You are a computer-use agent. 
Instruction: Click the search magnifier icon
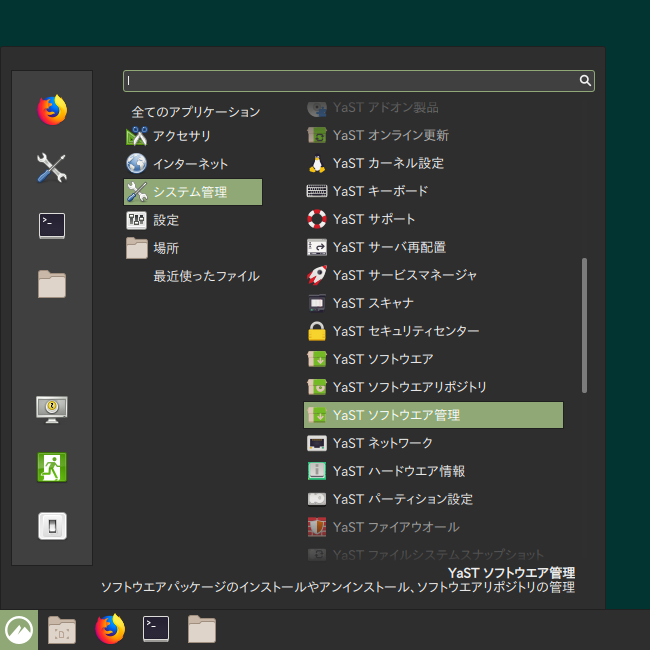pyautogui.click(x=585, y=80)
